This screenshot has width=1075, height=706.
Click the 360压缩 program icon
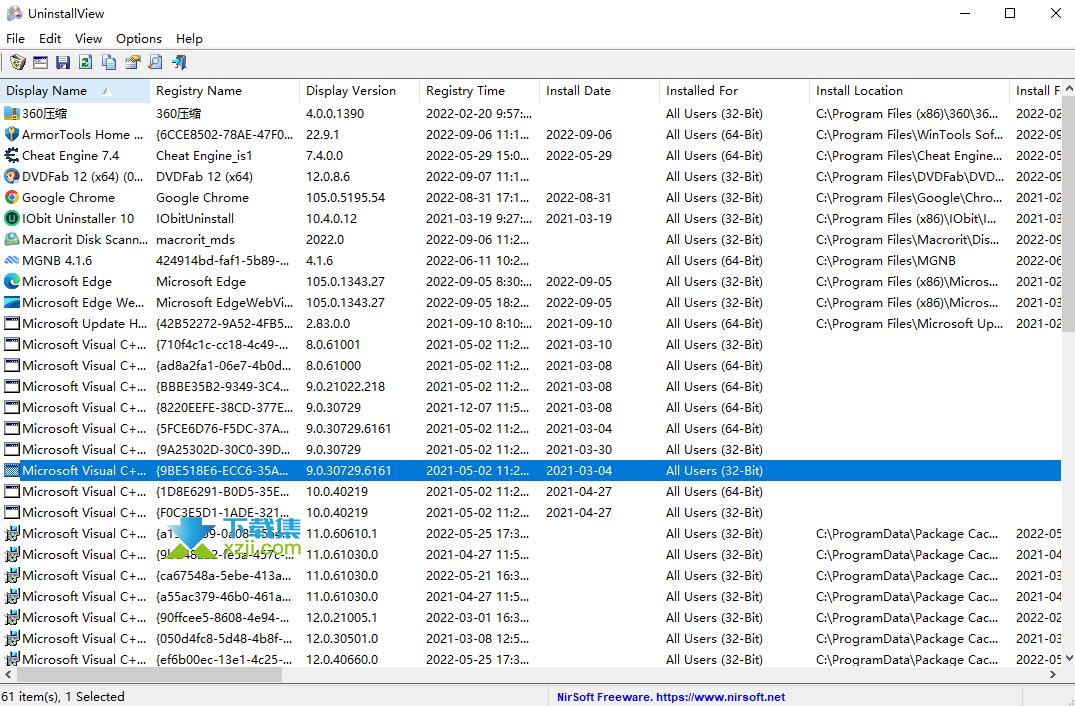point(12,114)
